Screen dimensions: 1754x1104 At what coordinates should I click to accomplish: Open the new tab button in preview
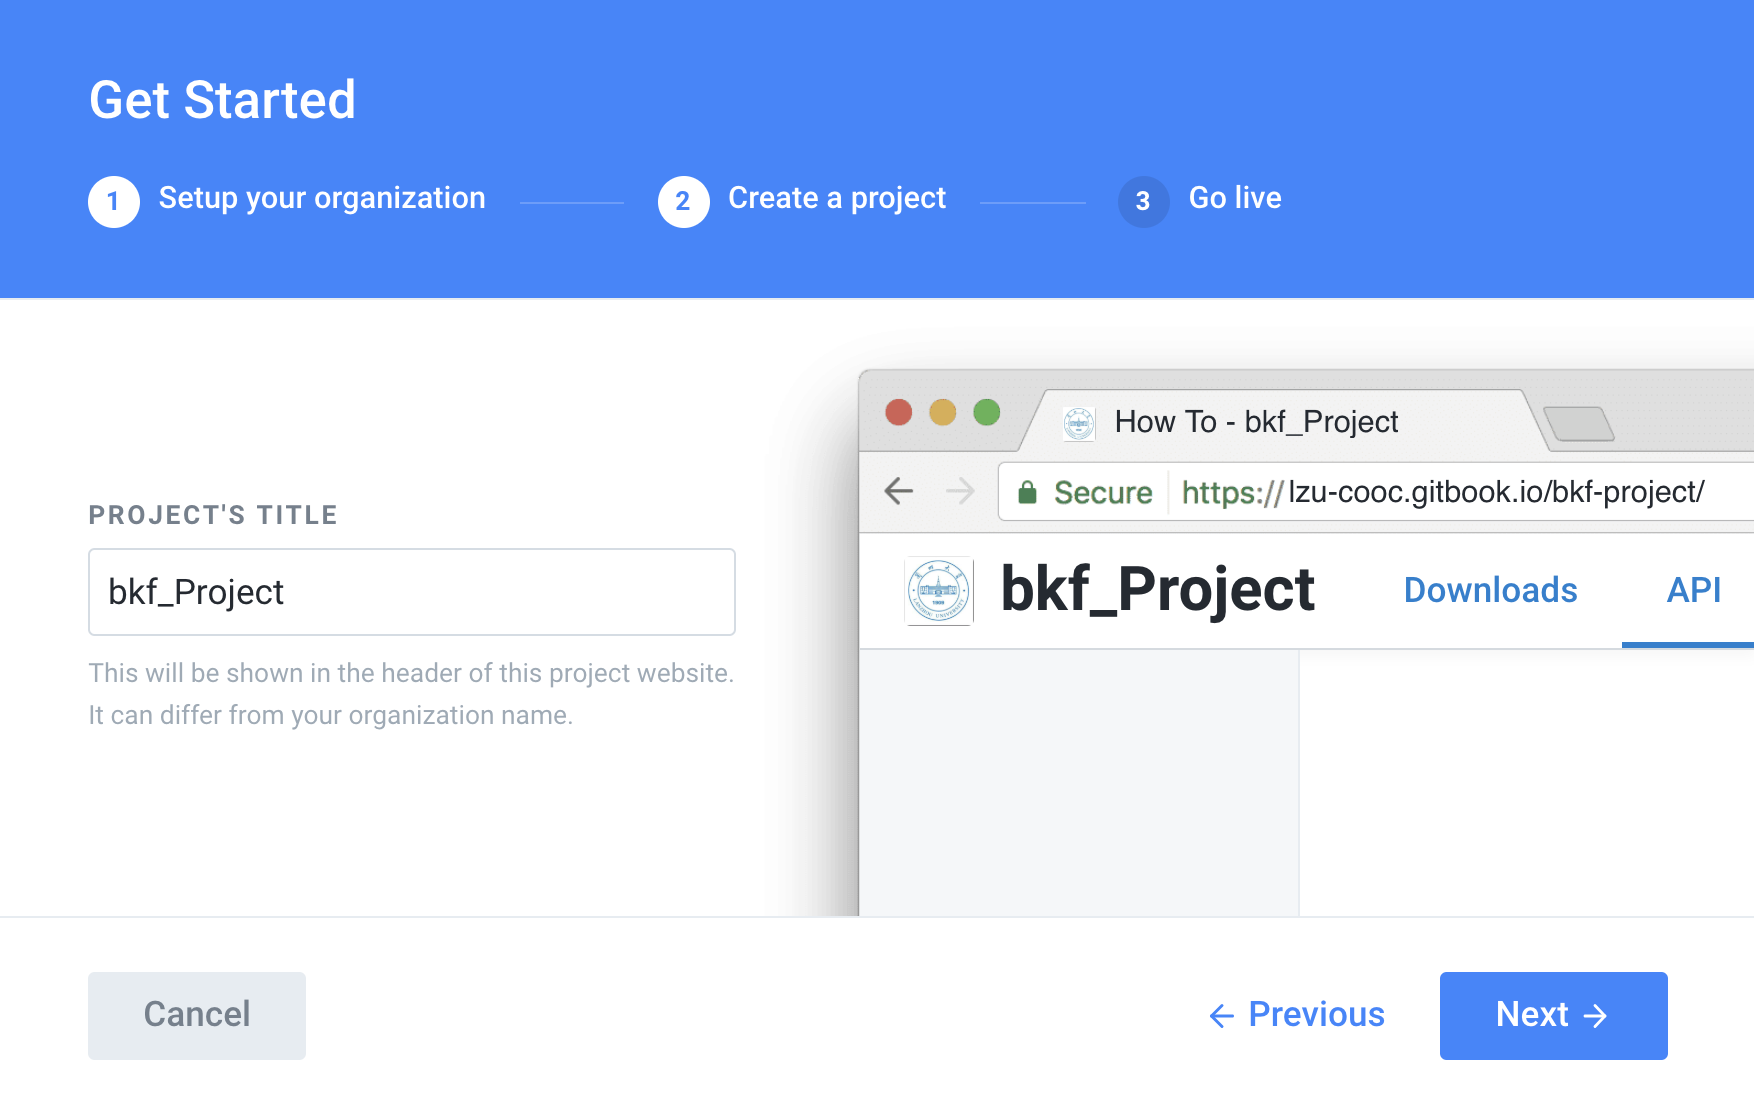pyautogui.click(x=1578, y=423)
